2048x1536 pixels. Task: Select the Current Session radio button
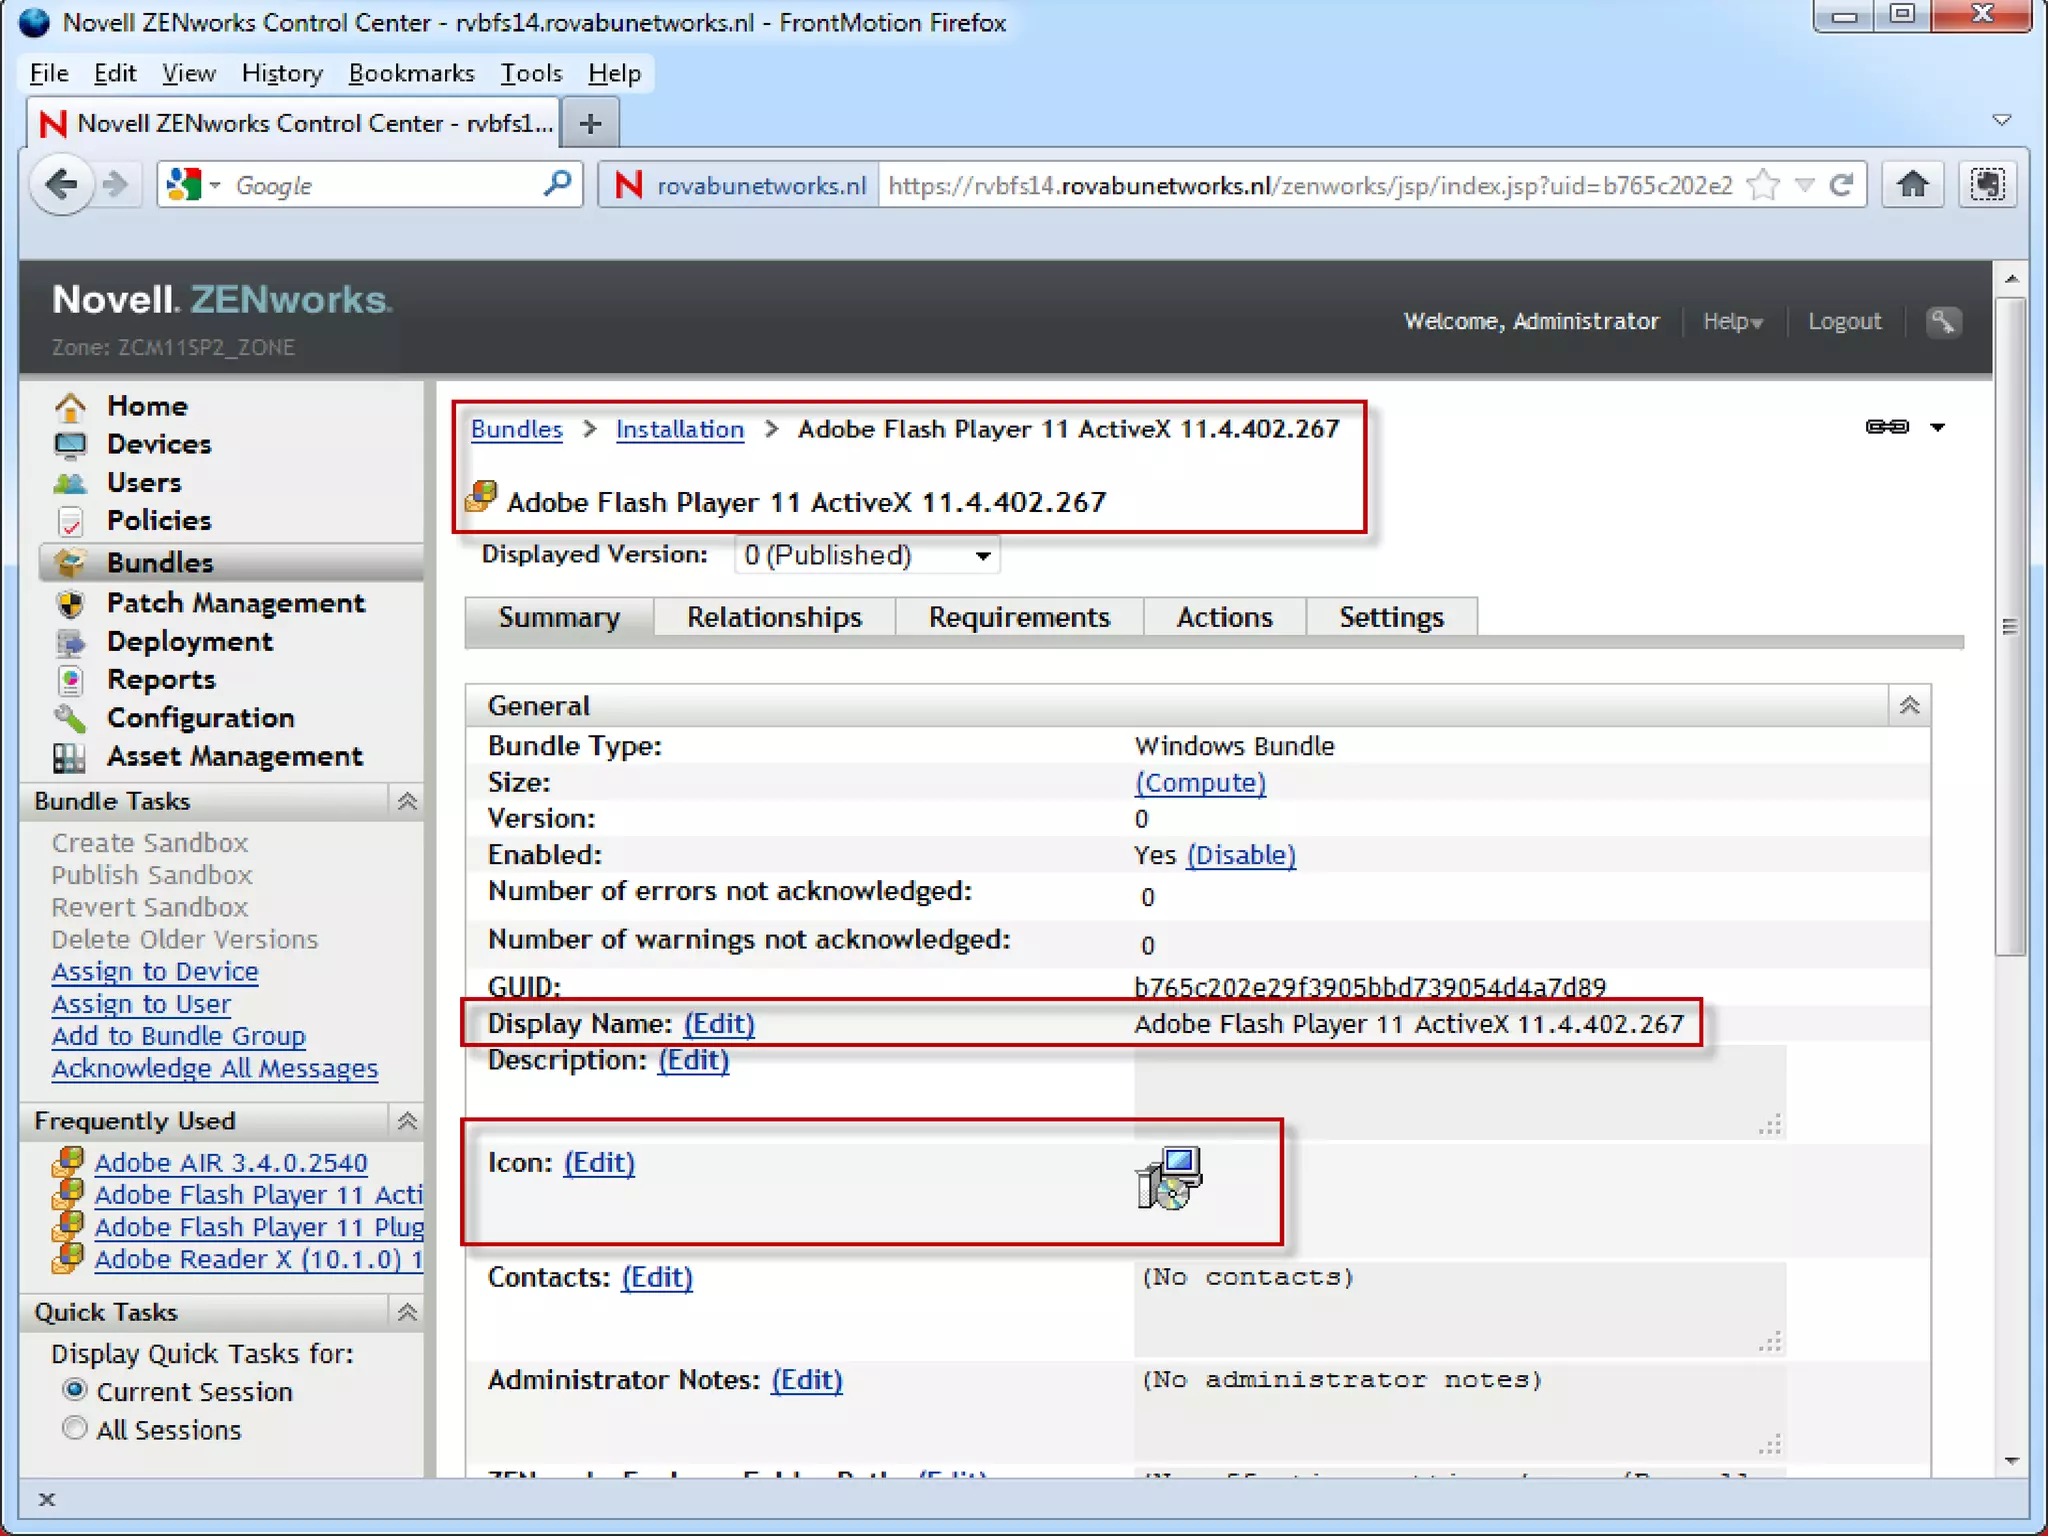74,1390
